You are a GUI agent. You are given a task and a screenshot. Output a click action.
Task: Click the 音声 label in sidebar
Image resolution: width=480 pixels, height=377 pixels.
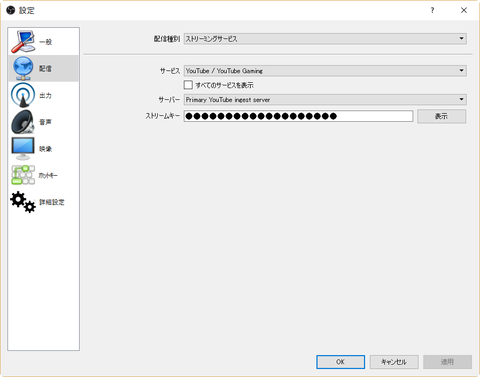coord(46,122)
